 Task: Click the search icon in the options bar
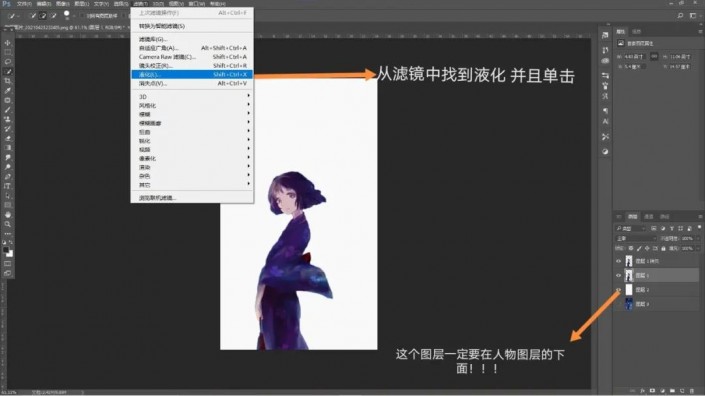pos(680,16)
